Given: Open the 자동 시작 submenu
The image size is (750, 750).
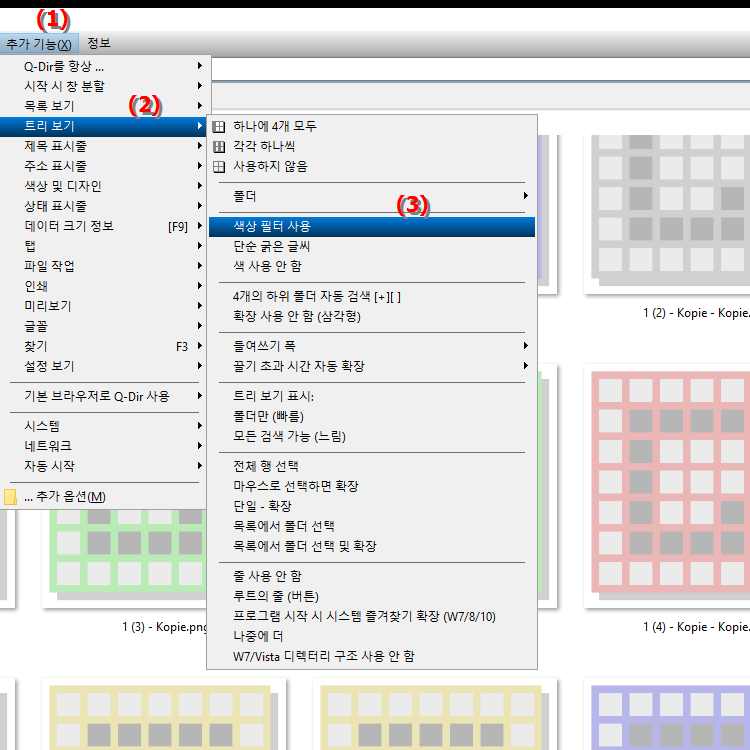Looking at the screenshot, I should pyautogui.click(x=103, y=466).
